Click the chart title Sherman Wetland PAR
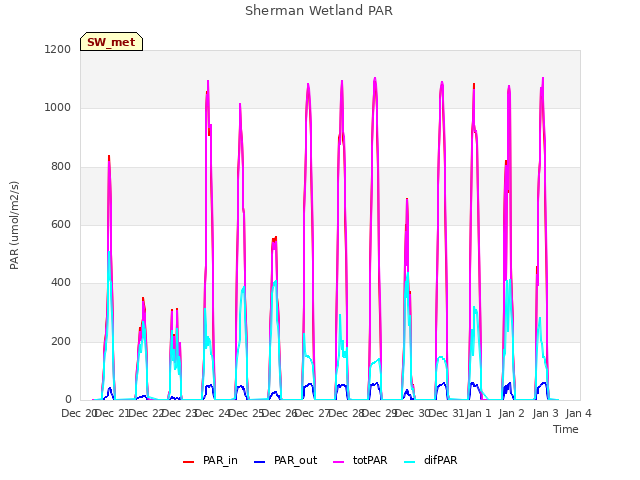This screenshot has width=640, height=480. point(319,11)
